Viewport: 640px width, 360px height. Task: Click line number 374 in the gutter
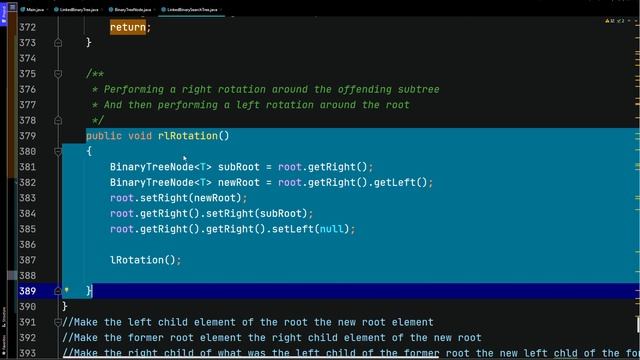pyautogui.click(x=27, y=58)
